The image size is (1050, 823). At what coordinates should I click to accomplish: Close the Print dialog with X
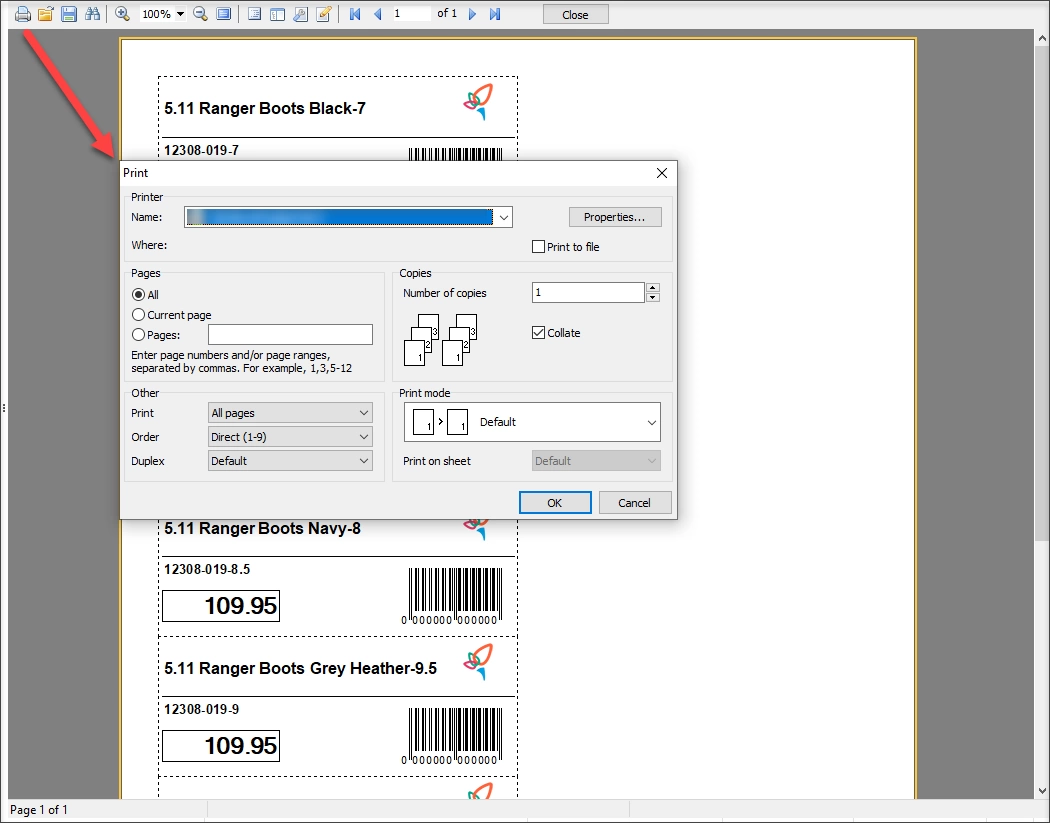tap(662, 173)
